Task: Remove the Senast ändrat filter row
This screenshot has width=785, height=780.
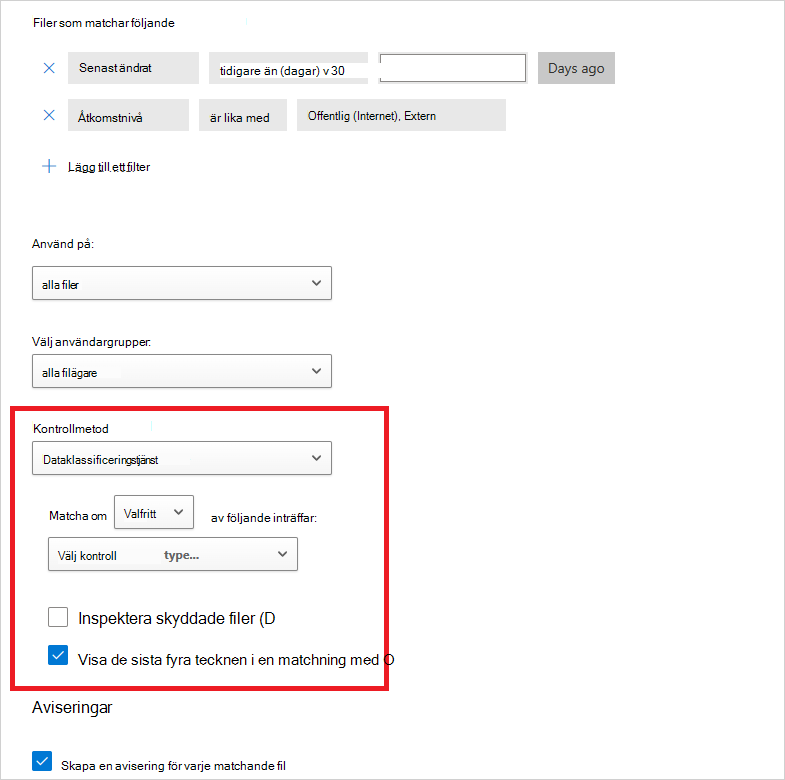Action: pos(49,68)
